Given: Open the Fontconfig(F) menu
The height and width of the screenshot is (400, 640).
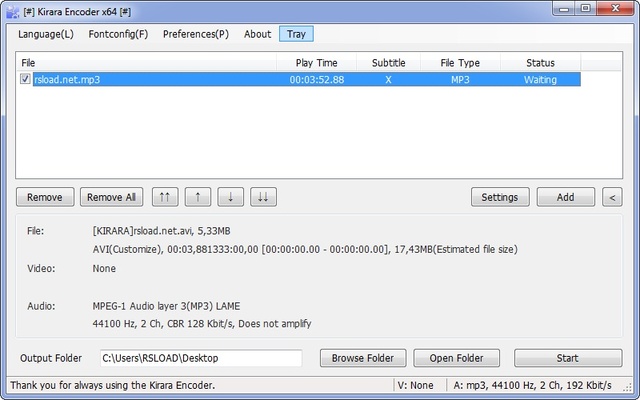Looking at the screenshot, I should (118, 34).
